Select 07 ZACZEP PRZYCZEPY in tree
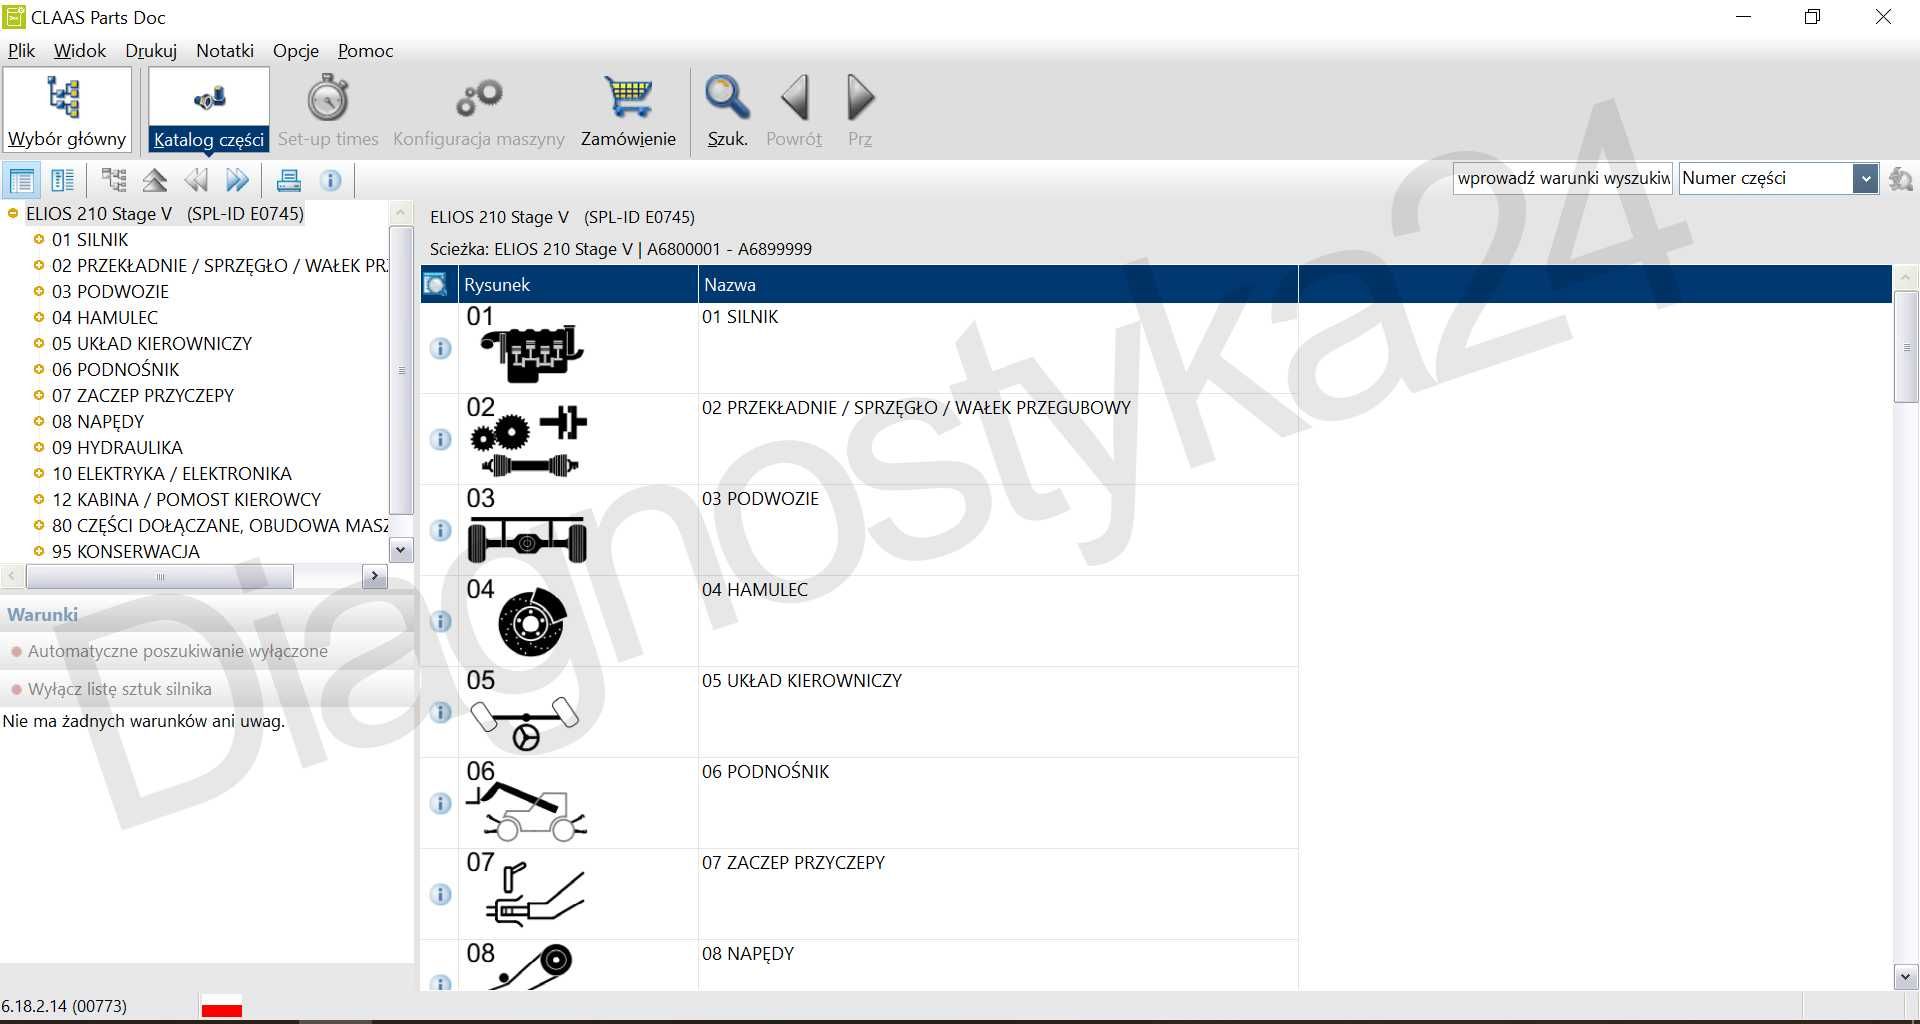The width and height of the screenshot is (1920, 1024). click(x=143, y=395)
